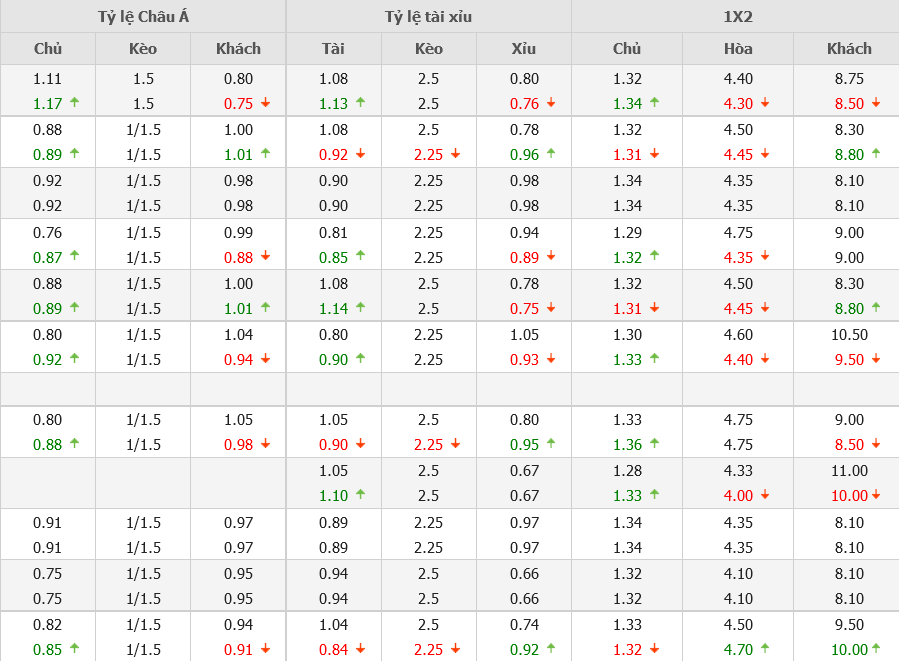Screen dimensions: 899x661
Task: Click the Tài column header
Action: [333, 48]
